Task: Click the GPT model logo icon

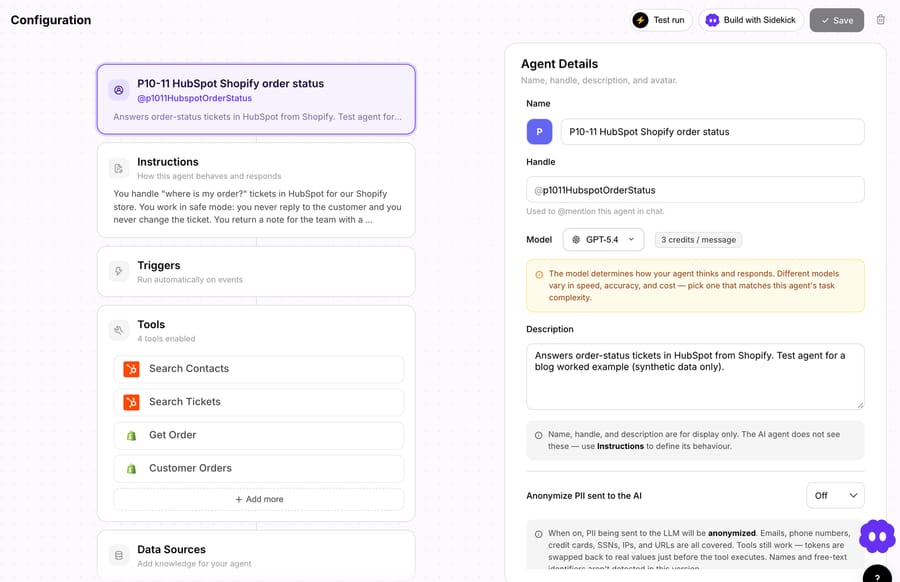Action: [x=576, y=239]
